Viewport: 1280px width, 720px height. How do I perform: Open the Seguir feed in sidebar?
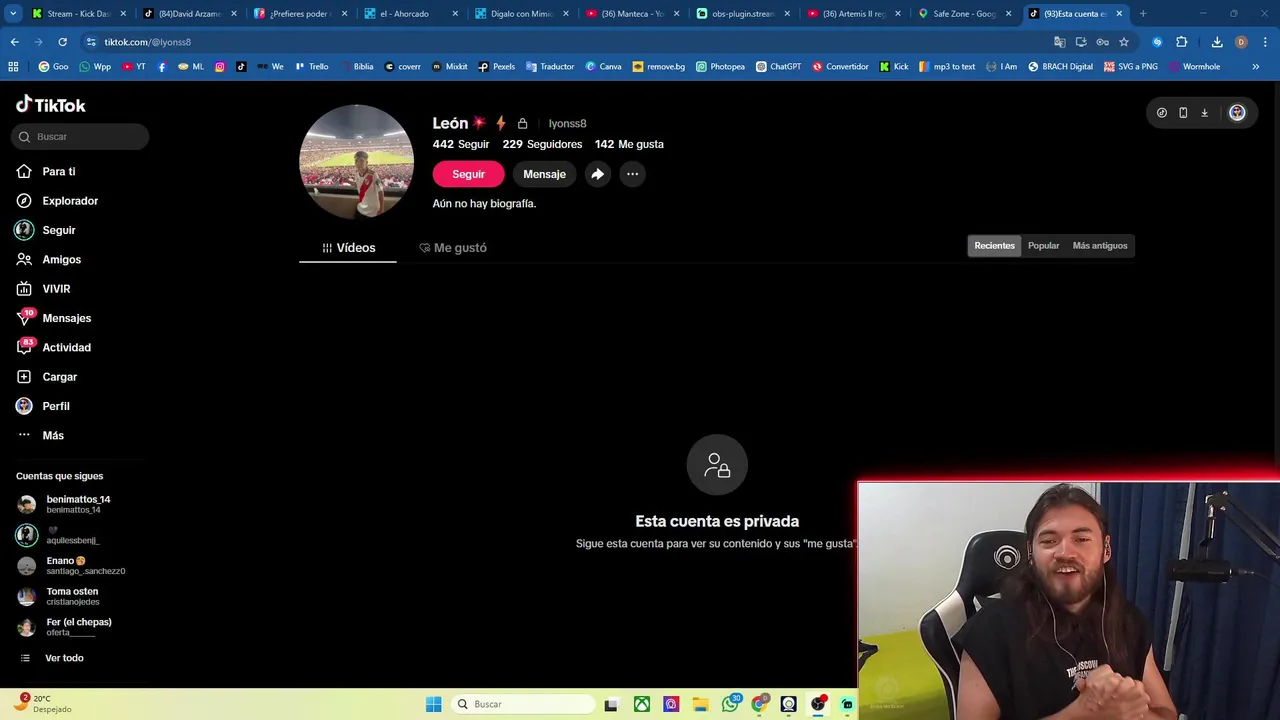click(x=46, y=230)
